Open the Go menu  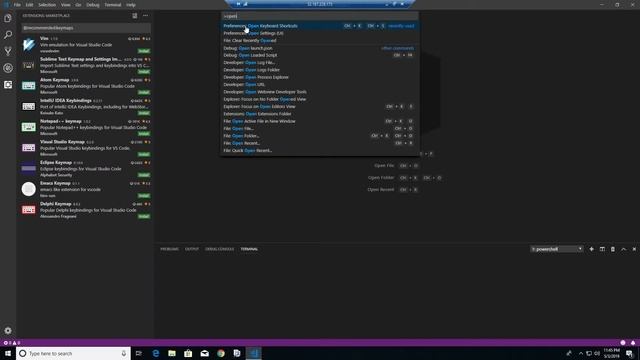(x=78, y=5)
